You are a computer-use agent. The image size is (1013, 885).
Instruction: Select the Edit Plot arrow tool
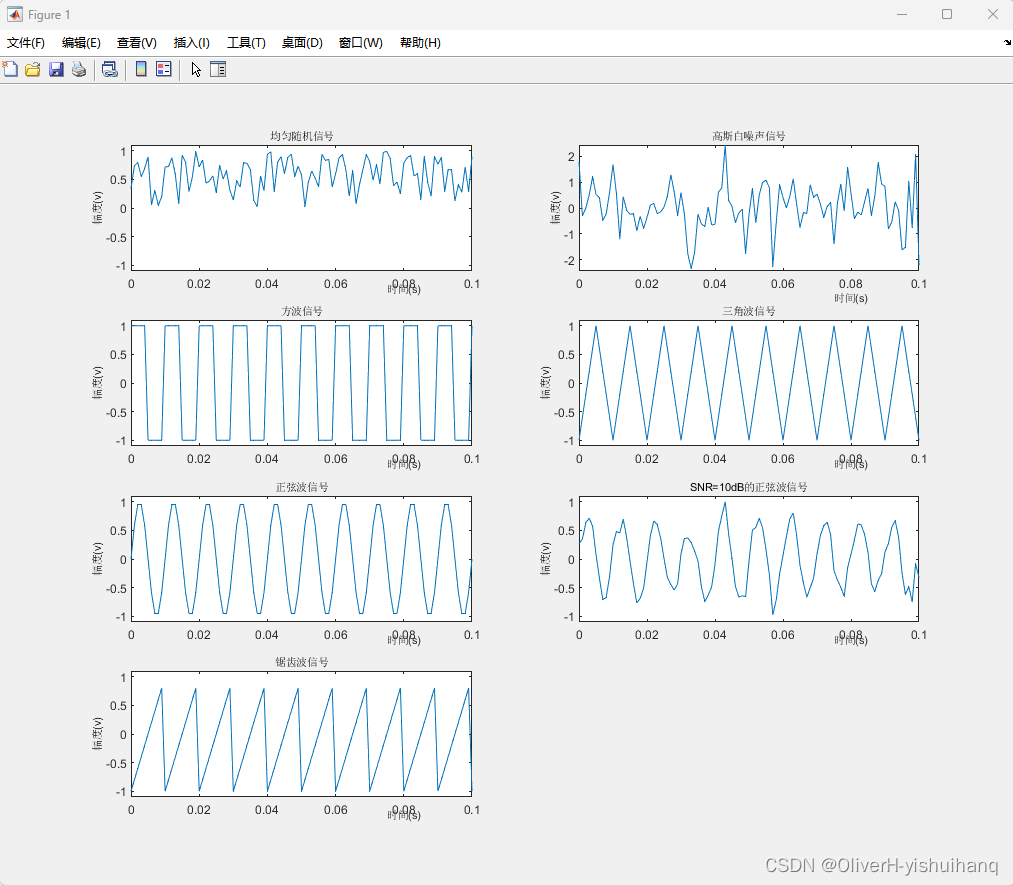(x=196, y=69)
